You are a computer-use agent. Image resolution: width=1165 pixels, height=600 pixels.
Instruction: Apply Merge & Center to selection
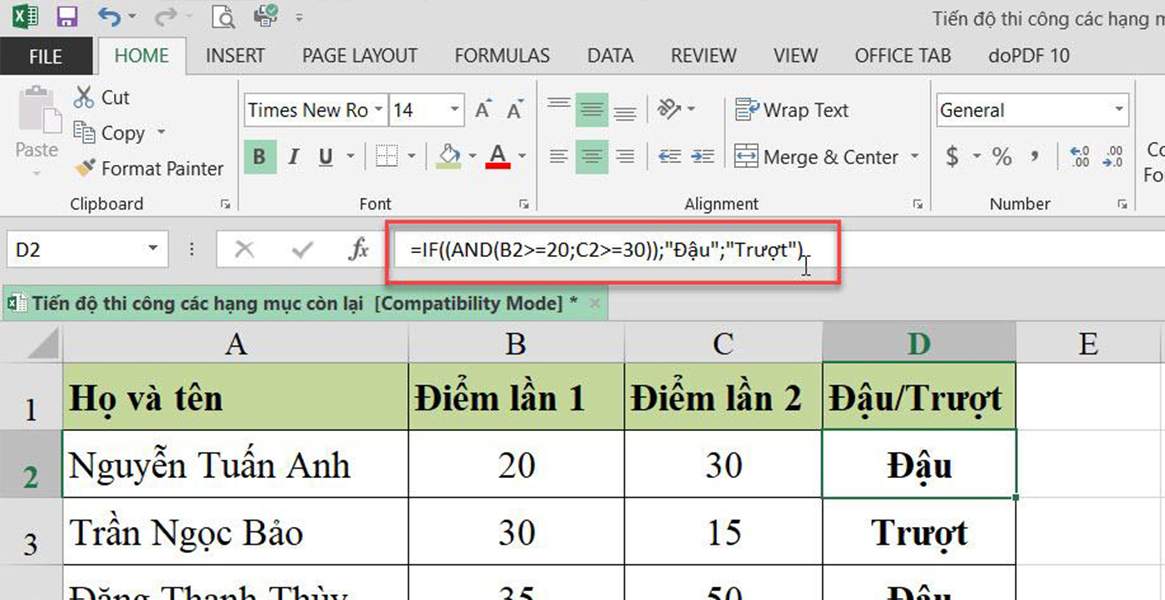point(816,157)
